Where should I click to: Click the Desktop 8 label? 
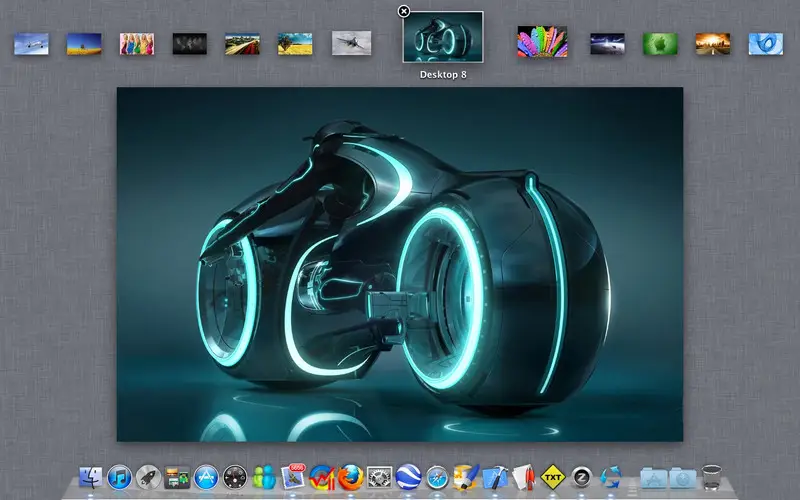[x=443, y=74]
